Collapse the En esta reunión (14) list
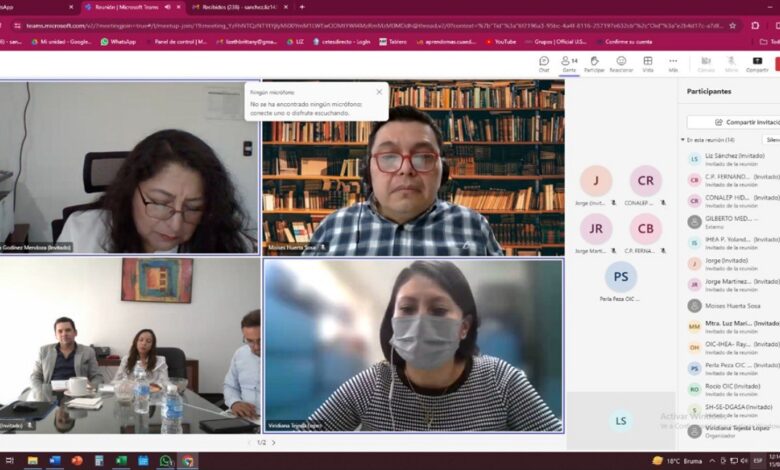780x470 pixels. click(x=683, y=140)
